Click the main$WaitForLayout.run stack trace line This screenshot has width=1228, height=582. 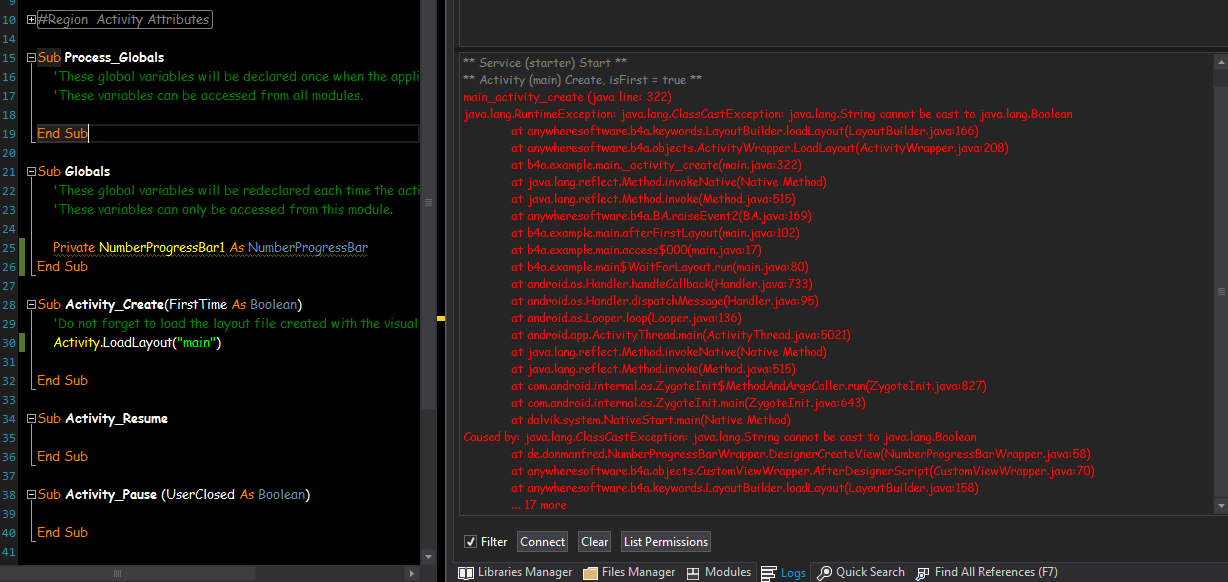(659, 267)
